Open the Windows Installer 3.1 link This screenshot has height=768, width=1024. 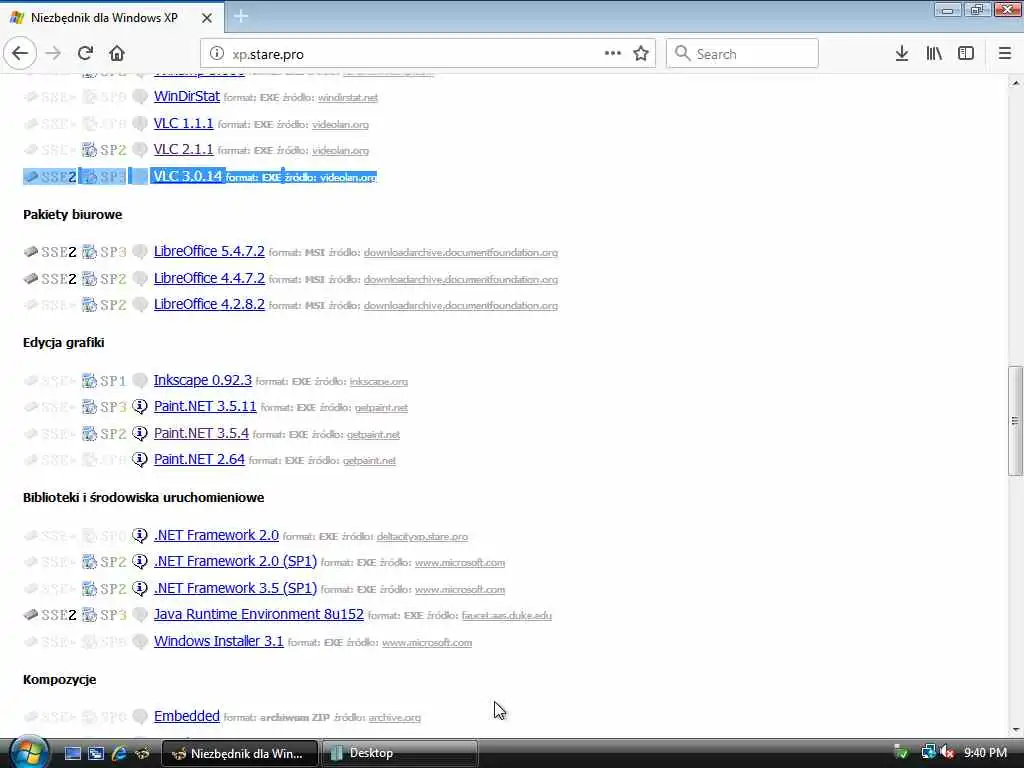coord(219,641)
